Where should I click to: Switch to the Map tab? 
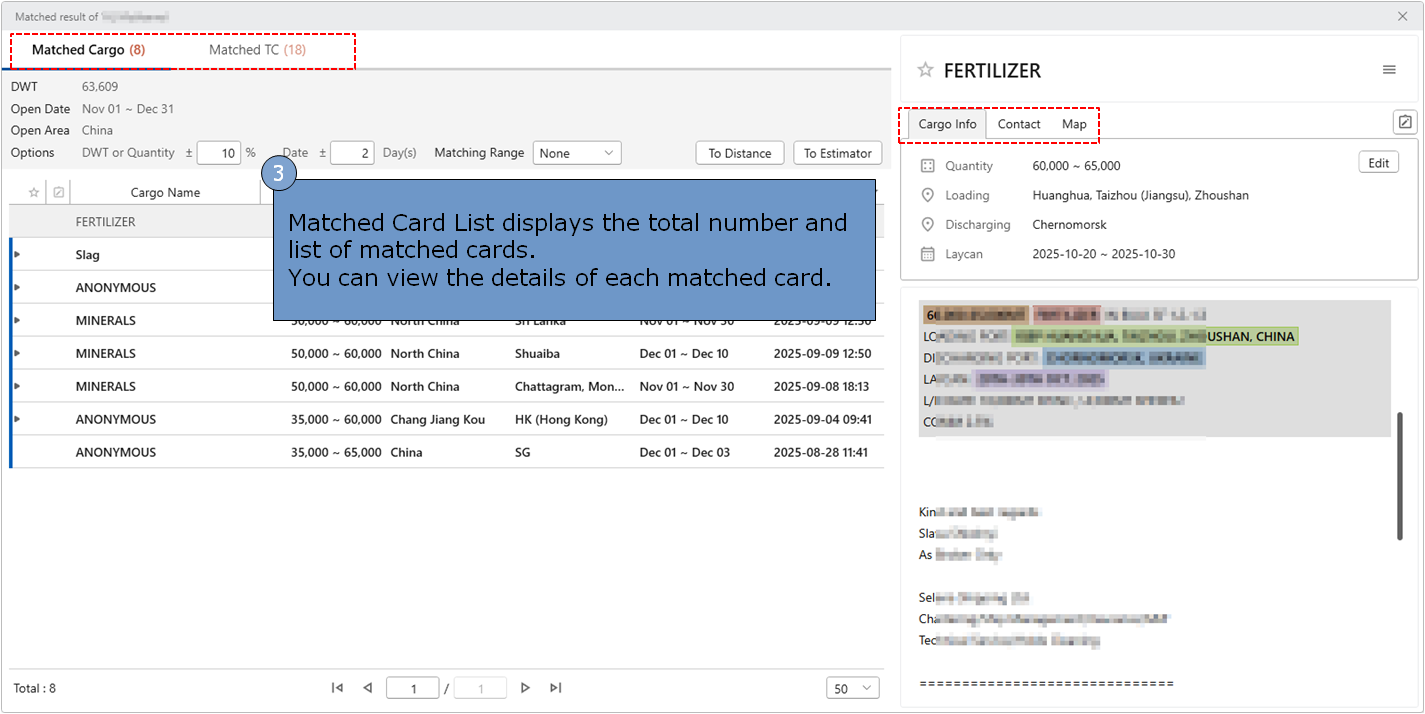click(x=1074, y=124)
